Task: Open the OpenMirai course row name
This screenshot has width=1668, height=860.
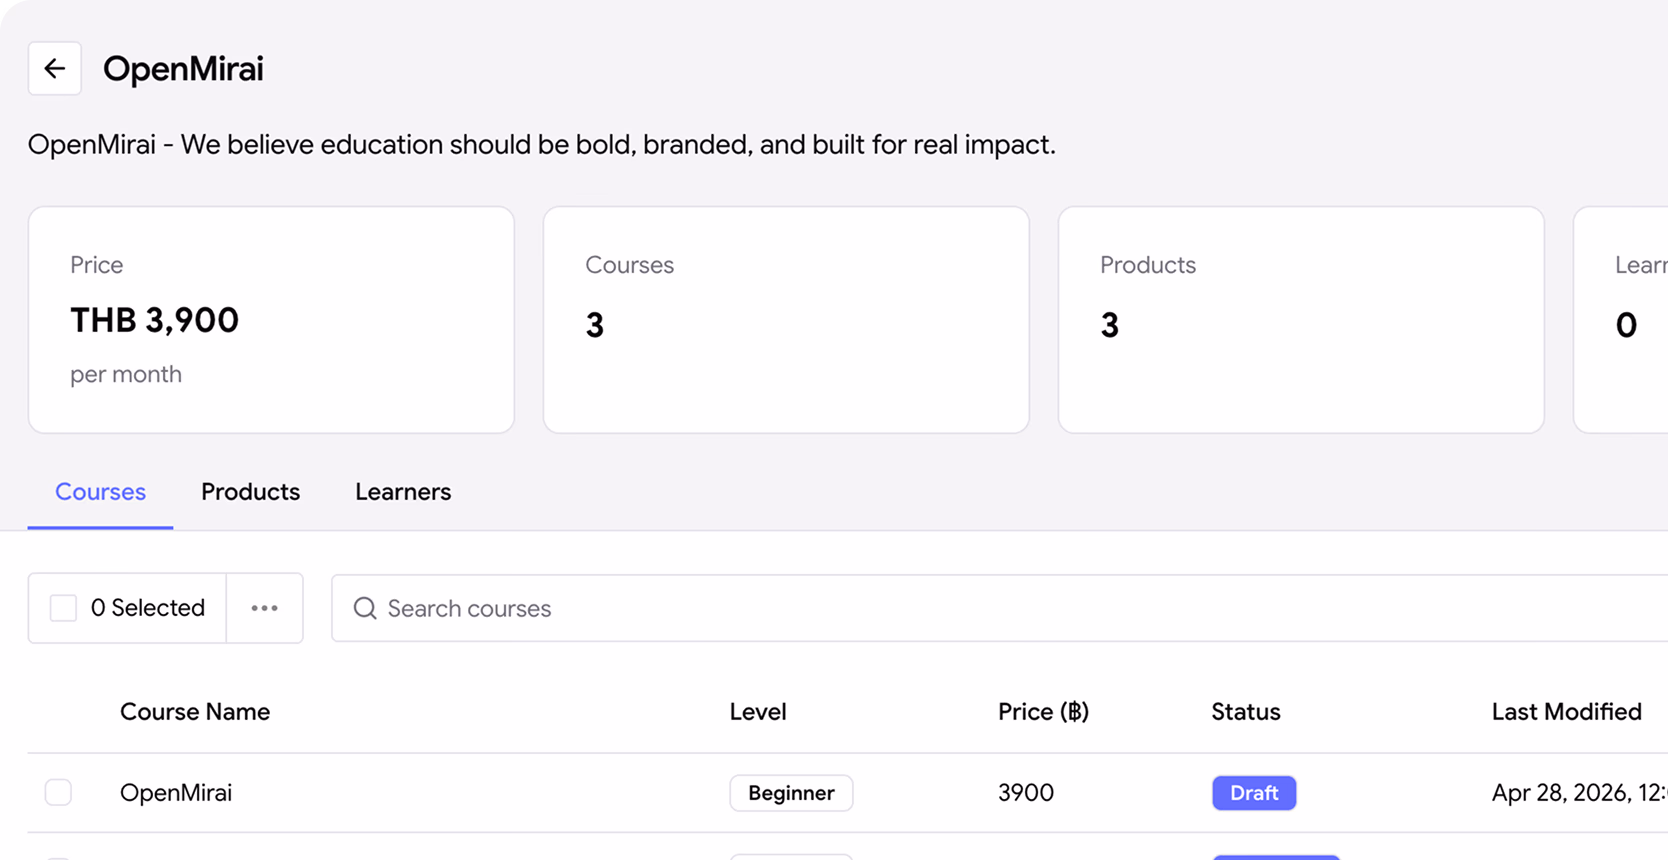Action: coord(176,792)
